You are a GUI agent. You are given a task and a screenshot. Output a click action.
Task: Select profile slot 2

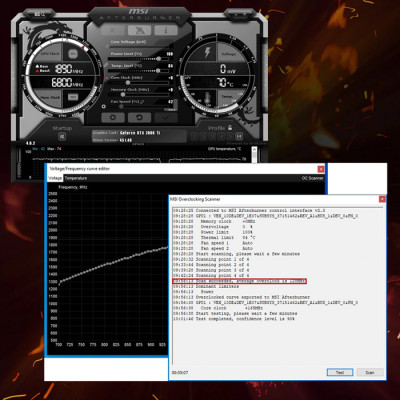point(203,136)
